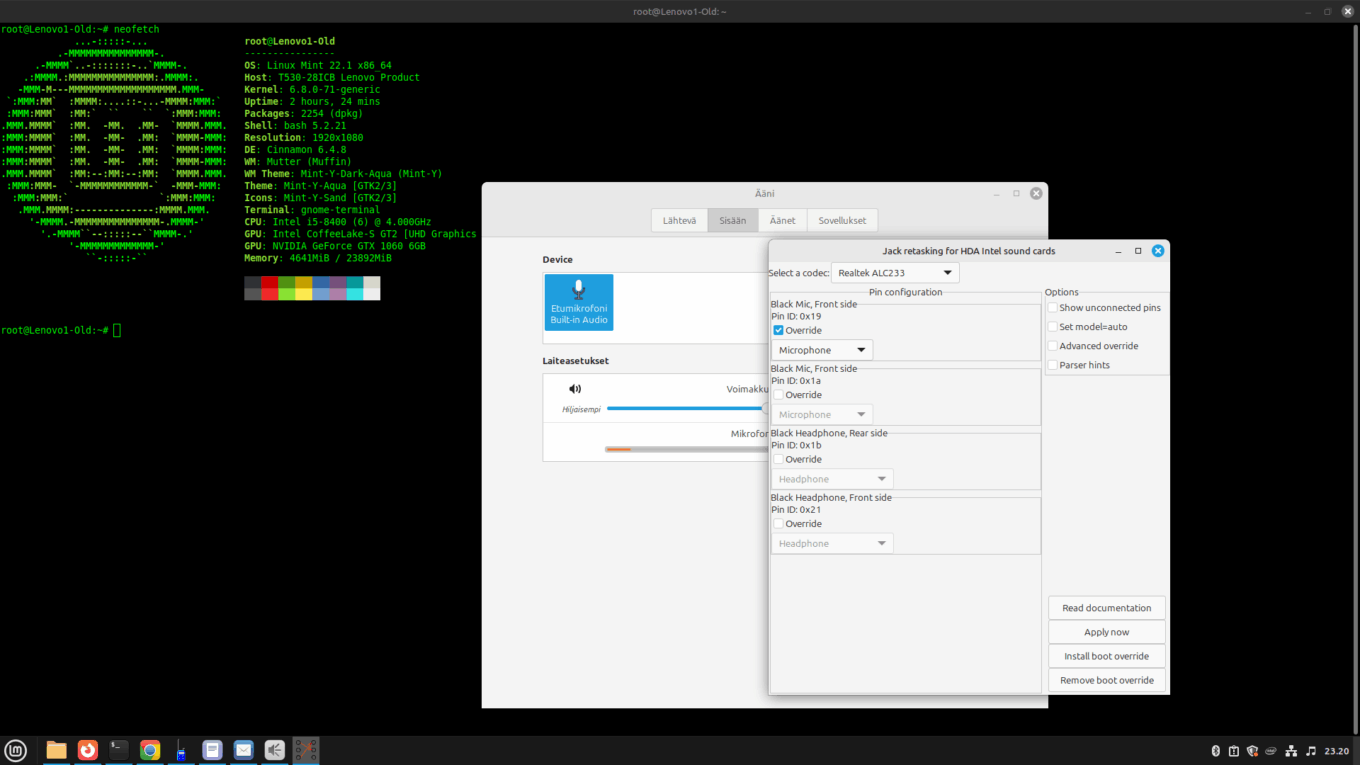Click the 'Kernel: 6.8.0-71-generic' line in terminal
Image resolution: width=1360 pixels, height=765 pixels.
click(310, 89)
